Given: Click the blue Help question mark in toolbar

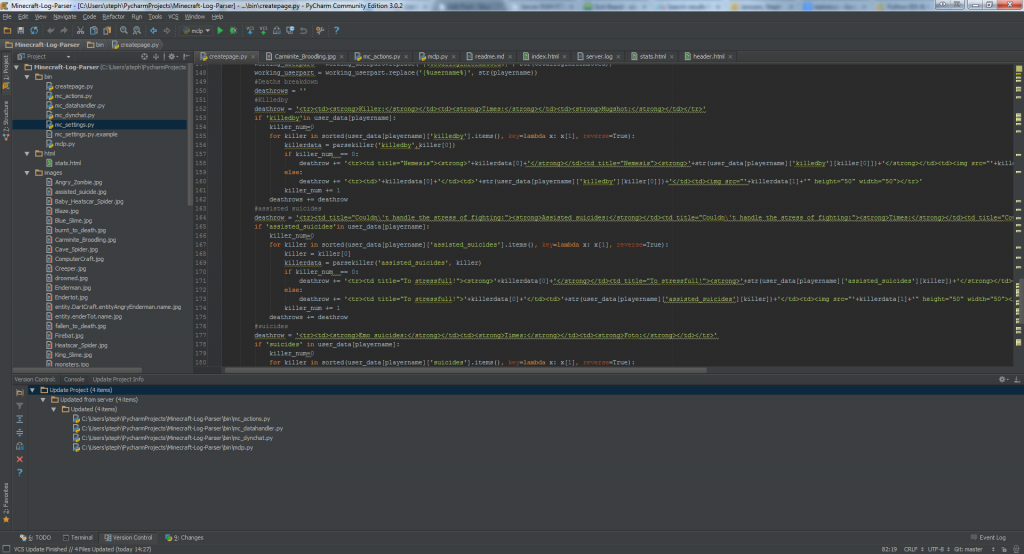Looking at the screenshot, I should 336,30.
